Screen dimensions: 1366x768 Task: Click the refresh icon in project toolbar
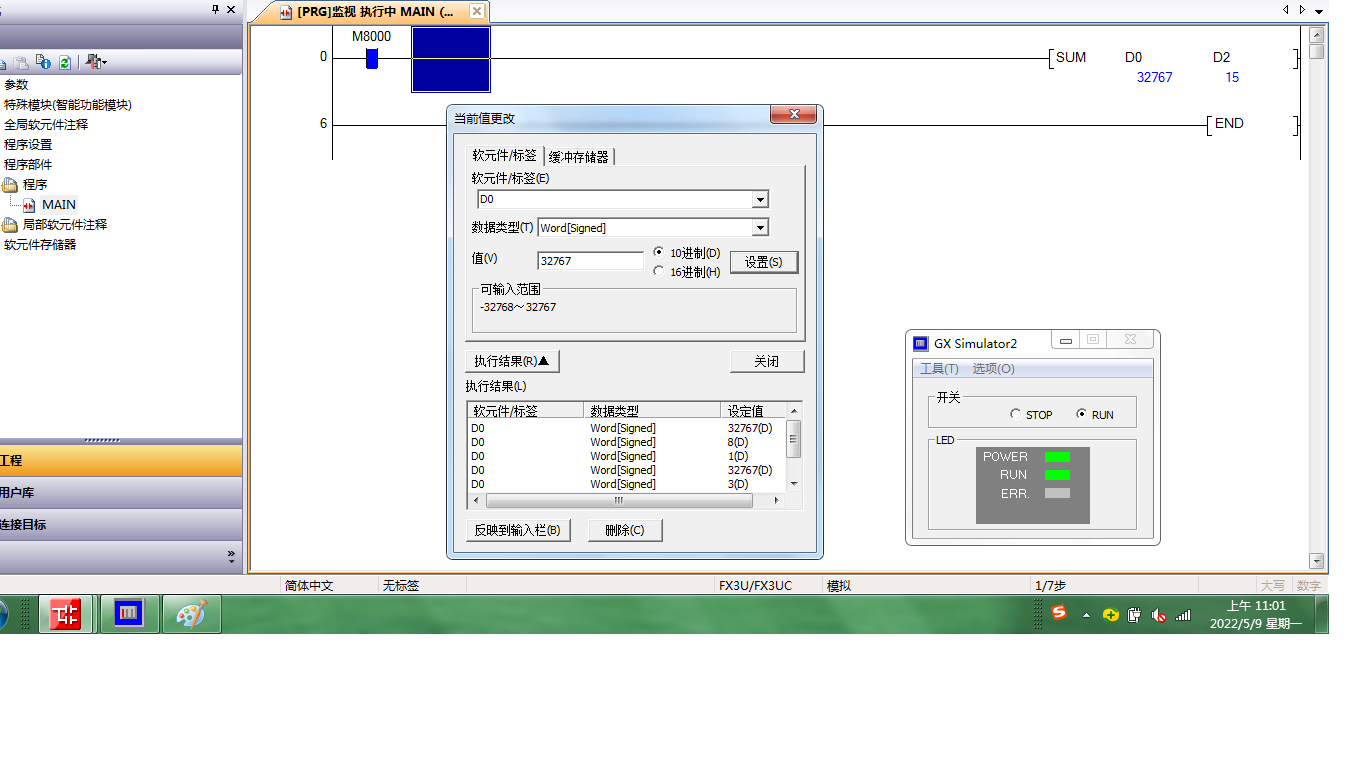pos(65,62)
